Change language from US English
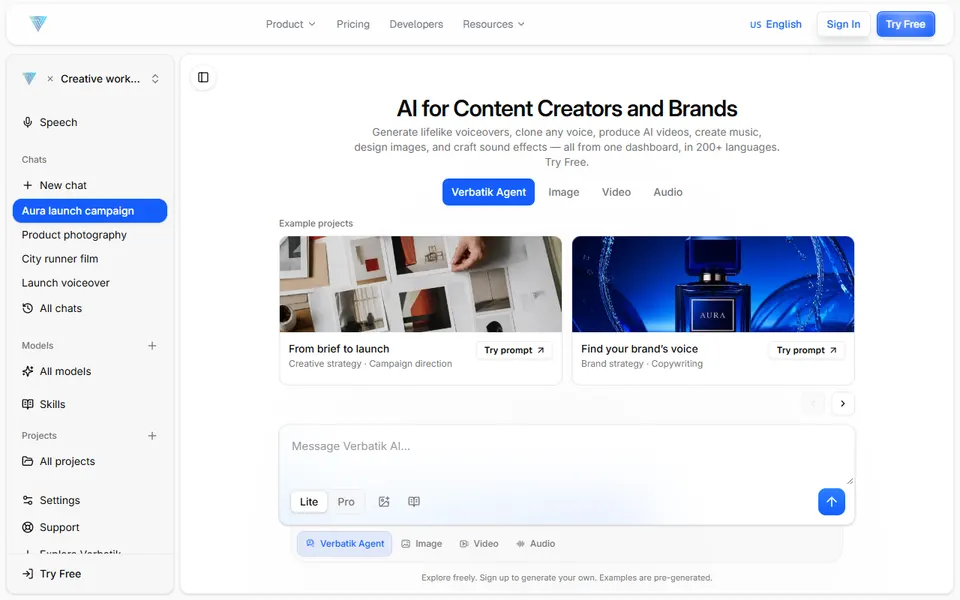 [x=776, y=24]
